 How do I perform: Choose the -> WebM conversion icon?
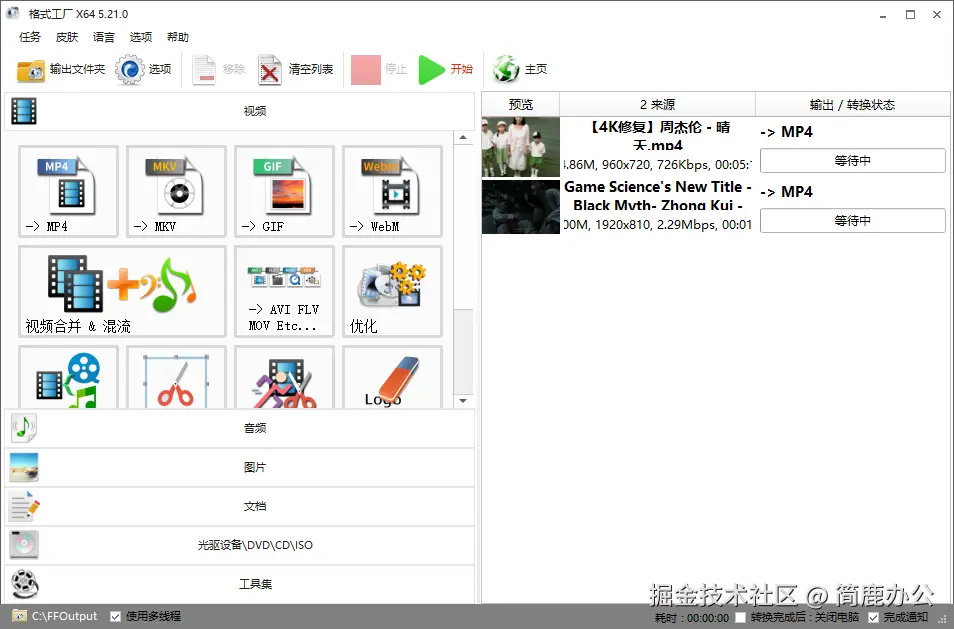point(392,191)
